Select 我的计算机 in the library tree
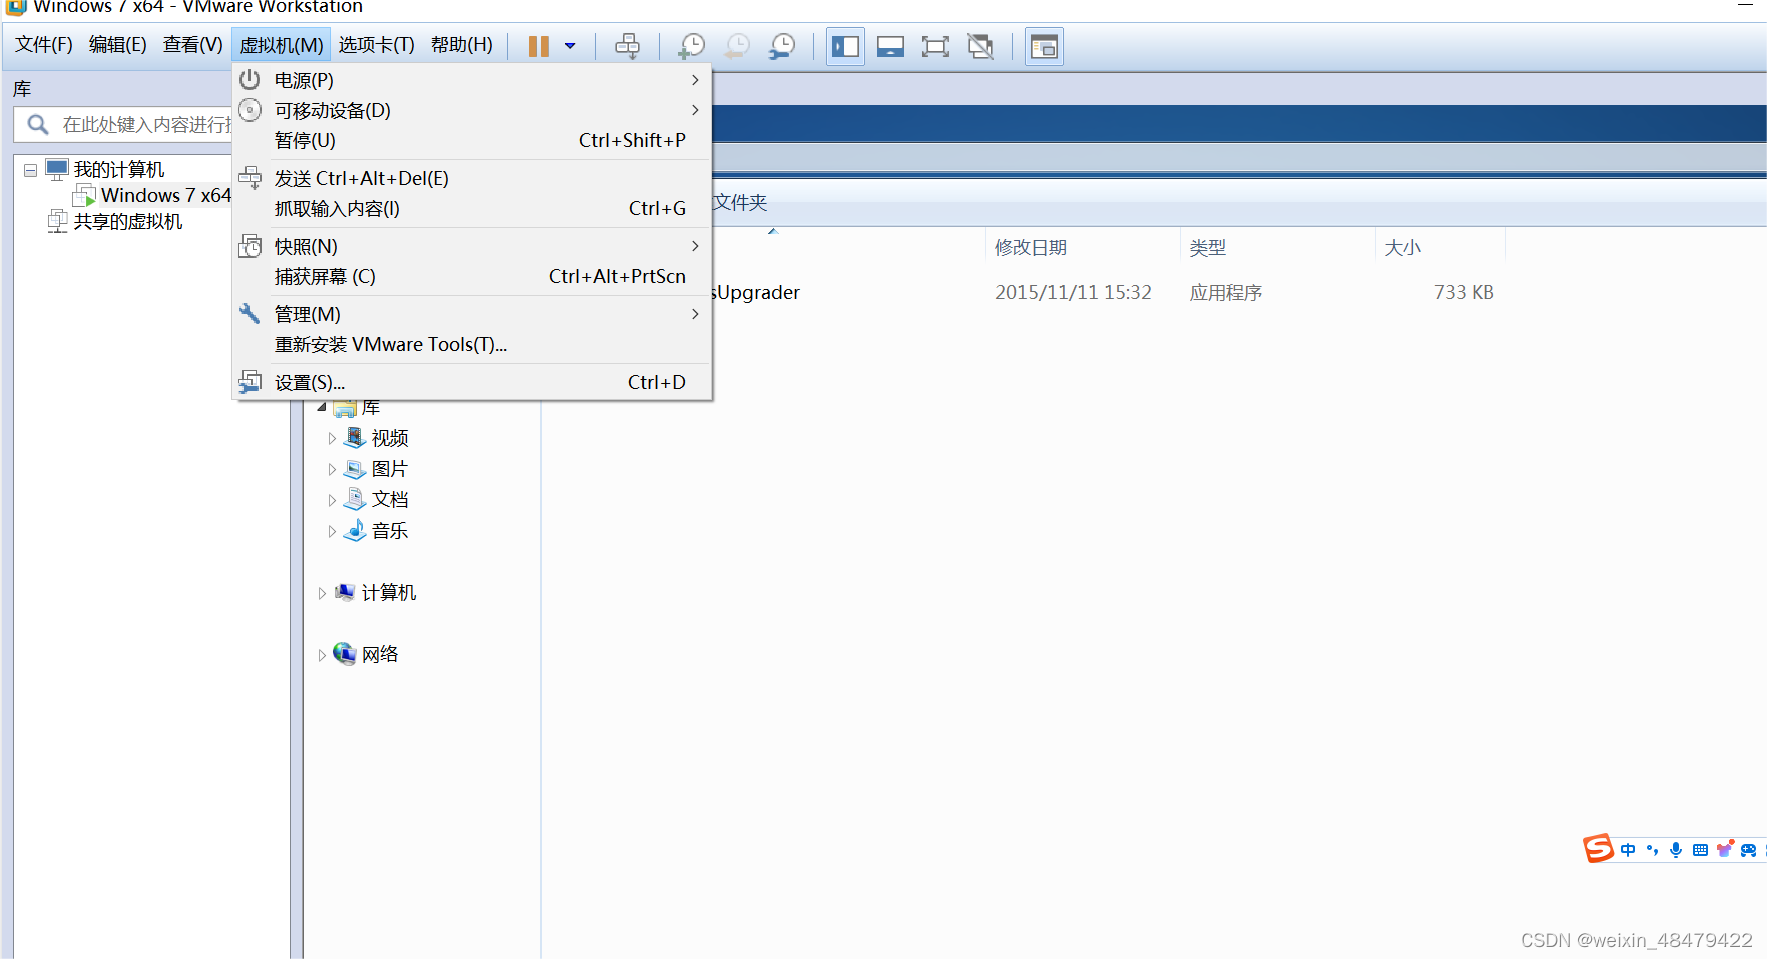Screen dimensions: 1767x959 [119, 169]
